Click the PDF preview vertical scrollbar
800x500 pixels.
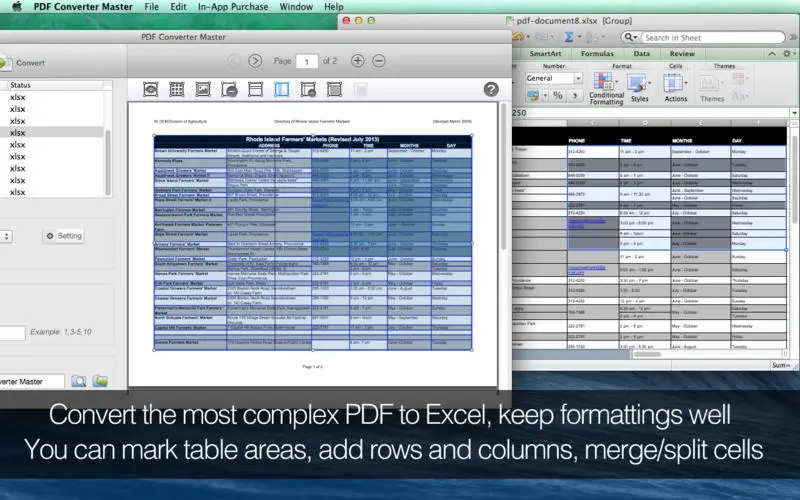pyautogui.click(x=504, y=176)
